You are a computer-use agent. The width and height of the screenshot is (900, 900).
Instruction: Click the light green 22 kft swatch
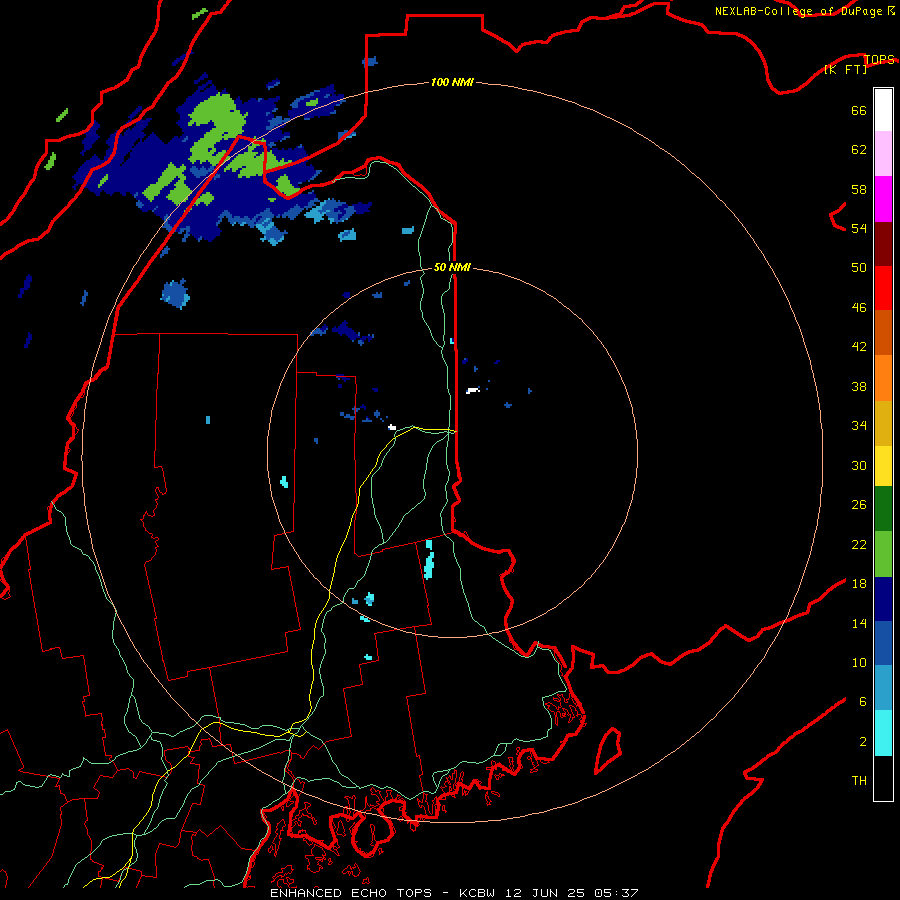pos(883,554)
